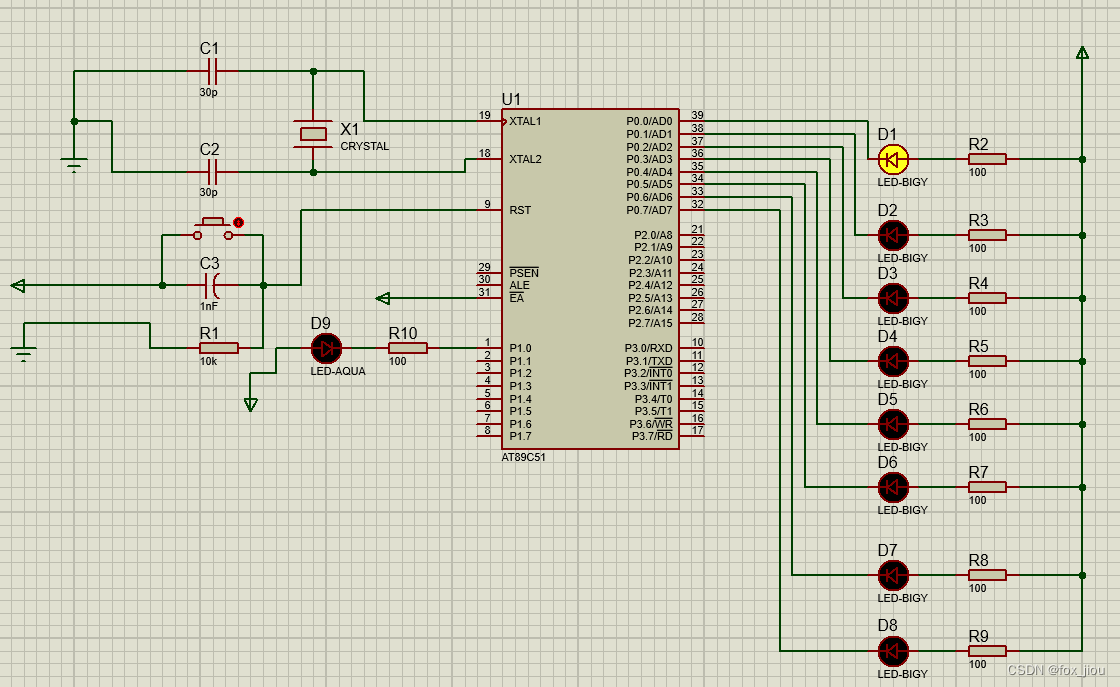Viewport: 1120px width, 687px height.
Task: Click the U1 reference label
Action: (511, 99)
